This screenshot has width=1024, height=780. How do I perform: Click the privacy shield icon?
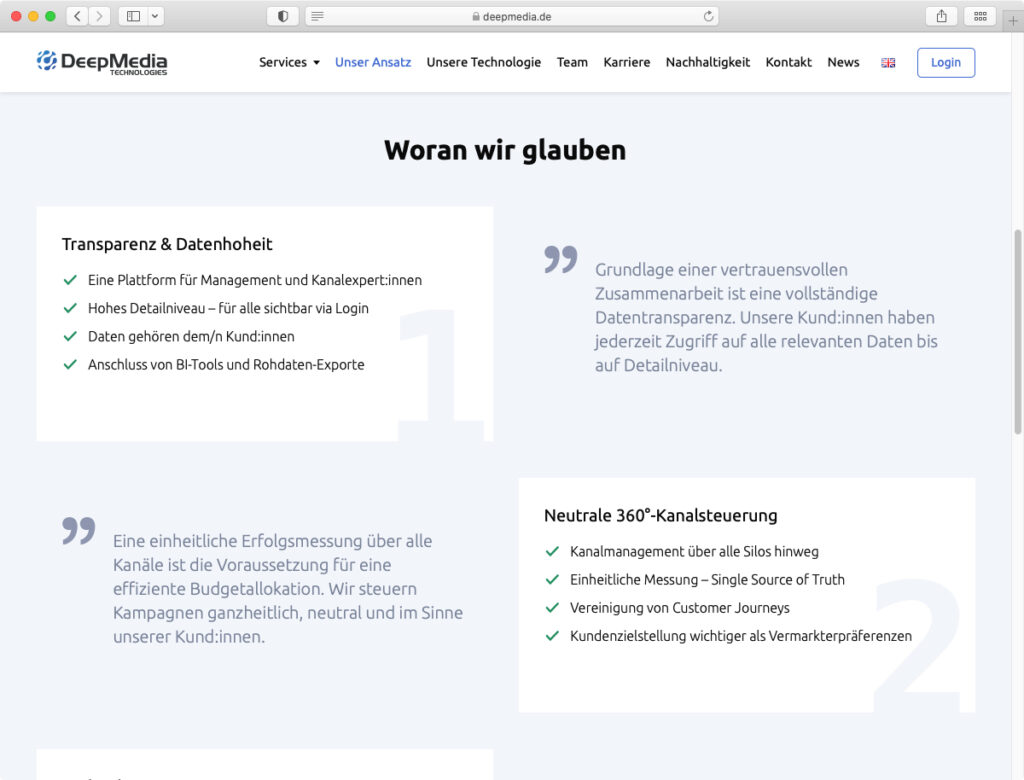pos(283,16)
